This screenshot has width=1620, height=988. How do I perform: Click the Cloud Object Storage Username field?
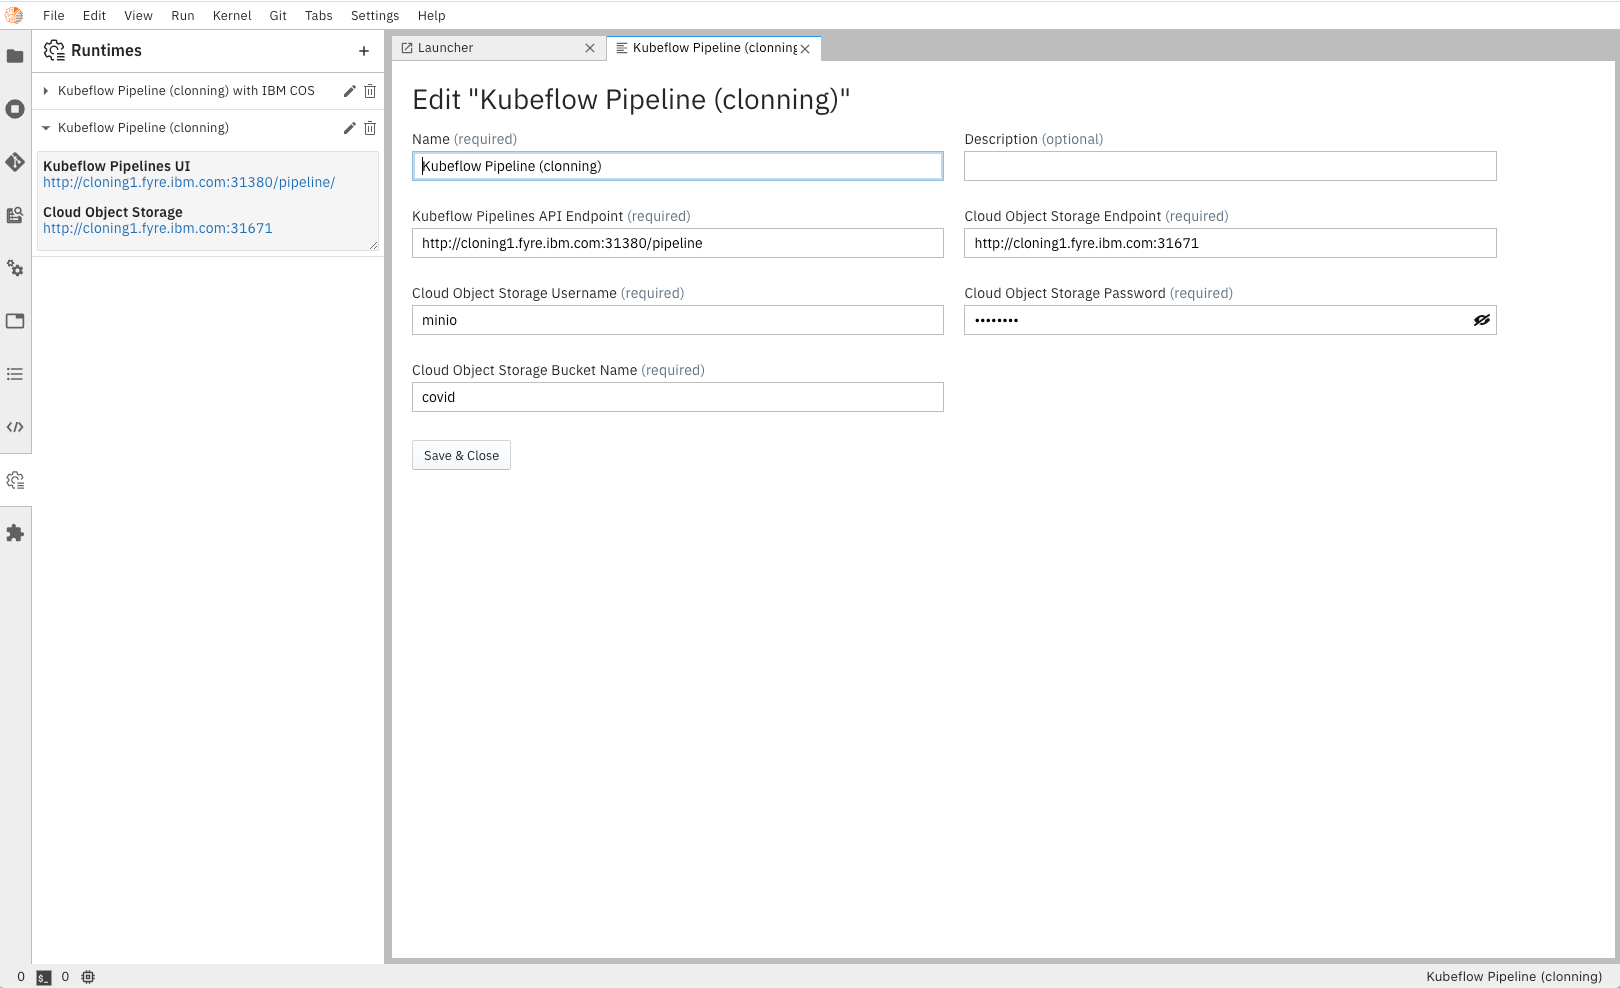point(678,320)
